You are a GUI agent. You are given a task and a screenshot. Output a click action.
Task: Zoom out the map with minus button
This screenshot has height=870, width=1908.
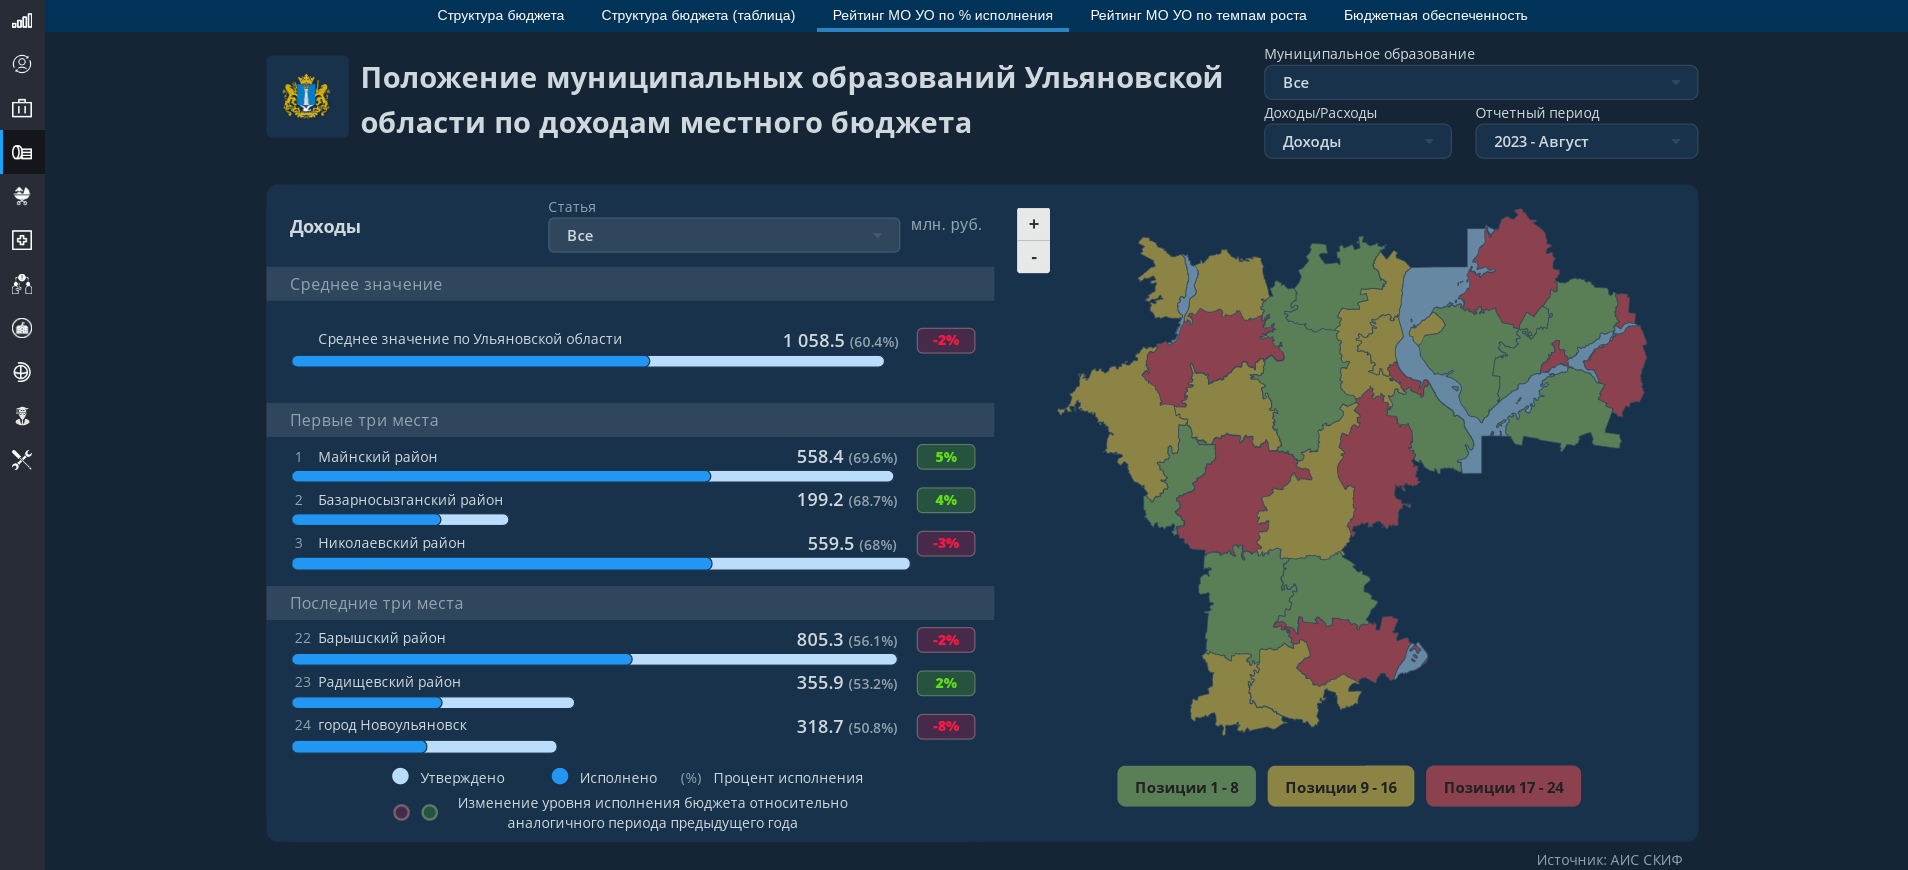point(1033,257)
